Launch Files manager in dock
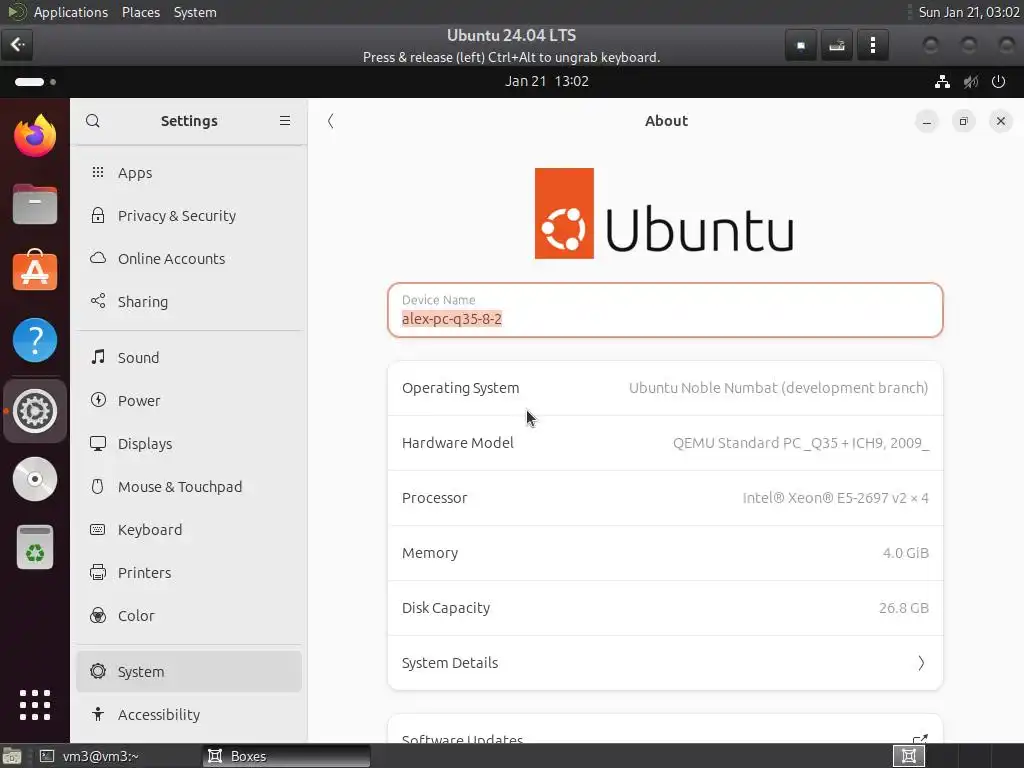Viewport: 1024px width, 768px height. tap(35, 204)
